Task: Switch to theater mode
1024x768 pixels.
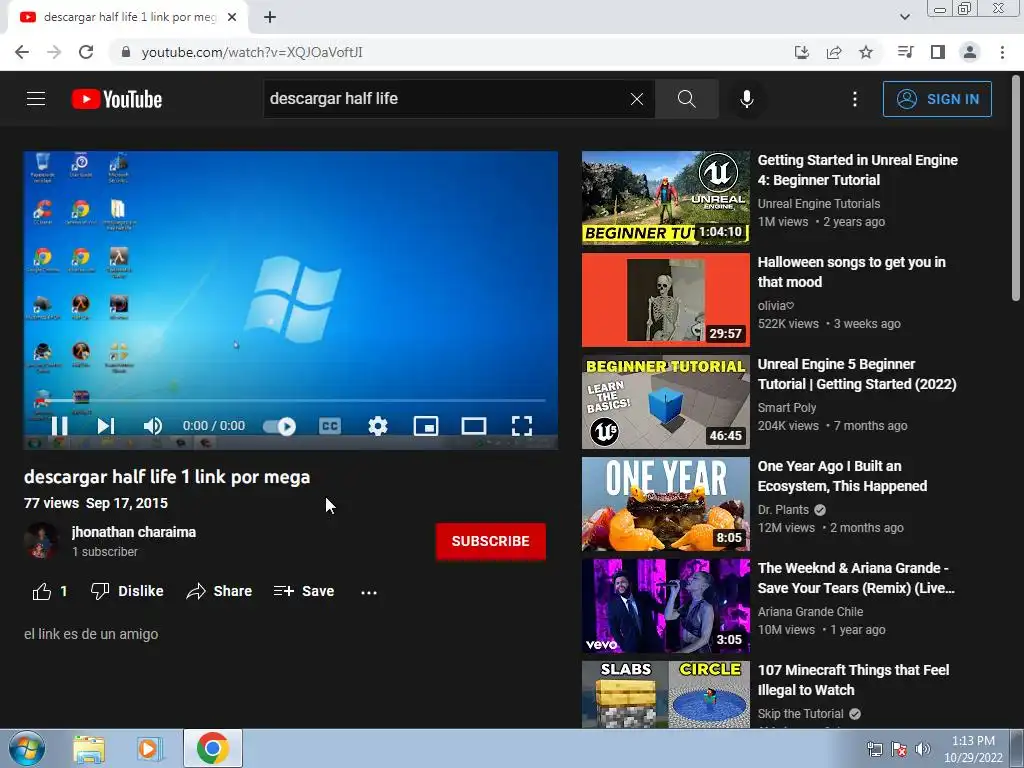Action: coord(473,426)
